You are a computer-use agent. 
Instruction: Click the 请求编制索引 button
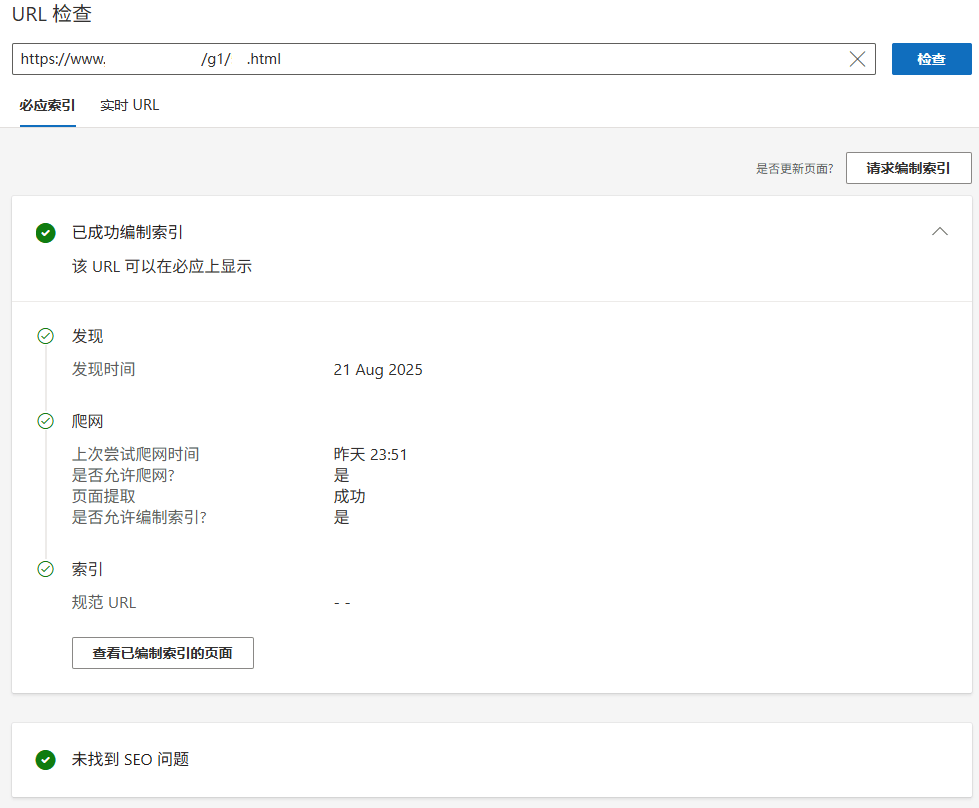pyautogui.click(x=908, y=168)
